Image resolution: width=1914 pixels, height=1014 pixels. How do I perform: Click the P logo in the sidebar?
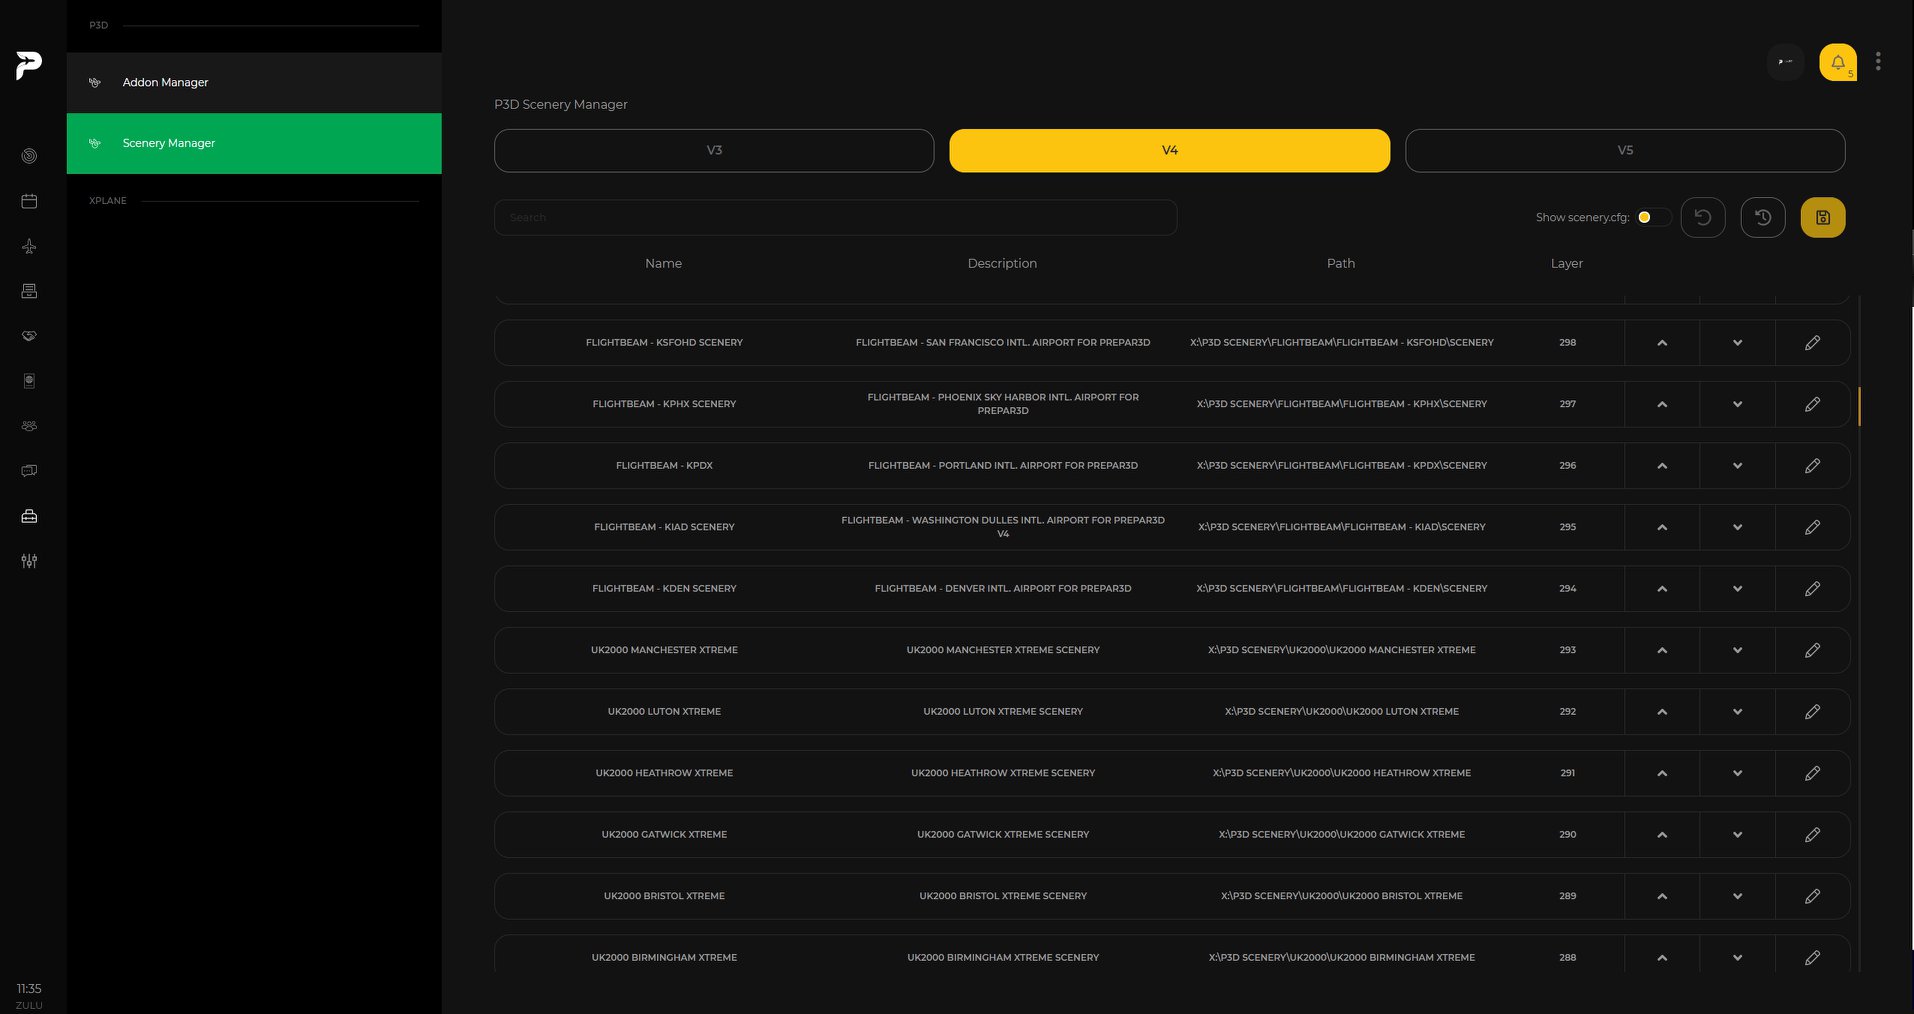29,65
